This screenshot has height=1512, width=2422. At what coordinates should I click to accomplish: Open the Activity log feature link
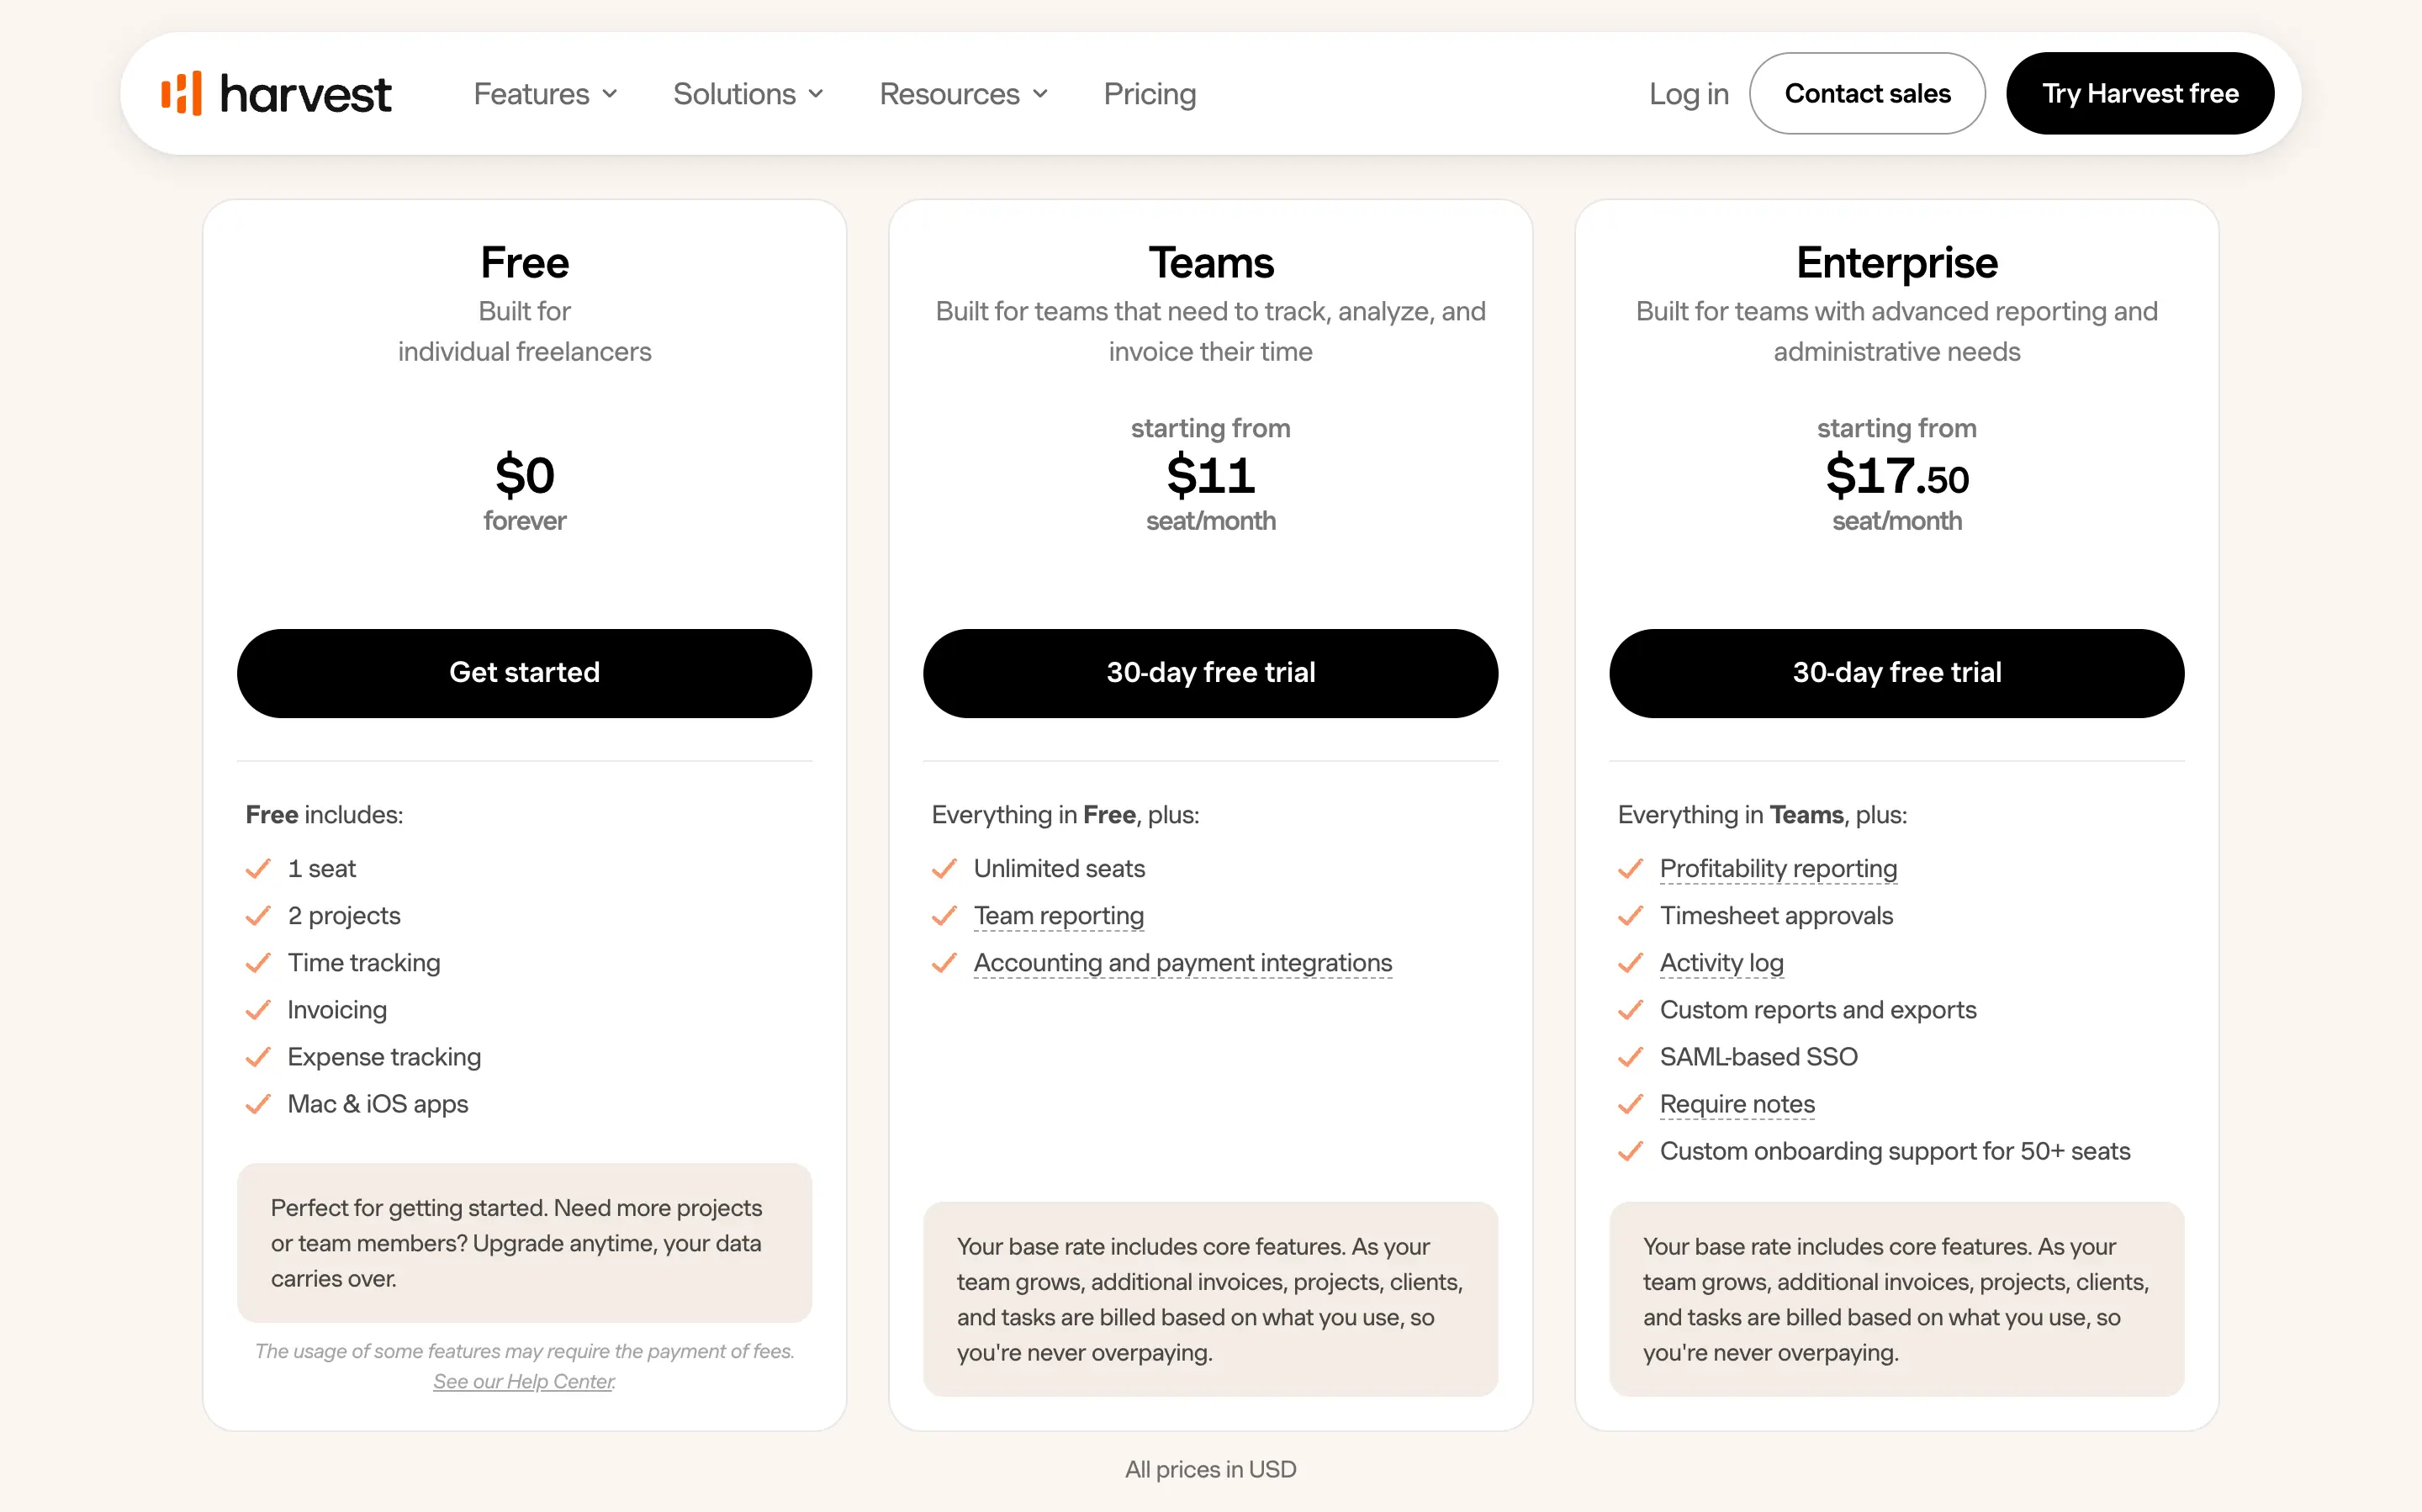pyautogui.click(x=1721, y=963)
